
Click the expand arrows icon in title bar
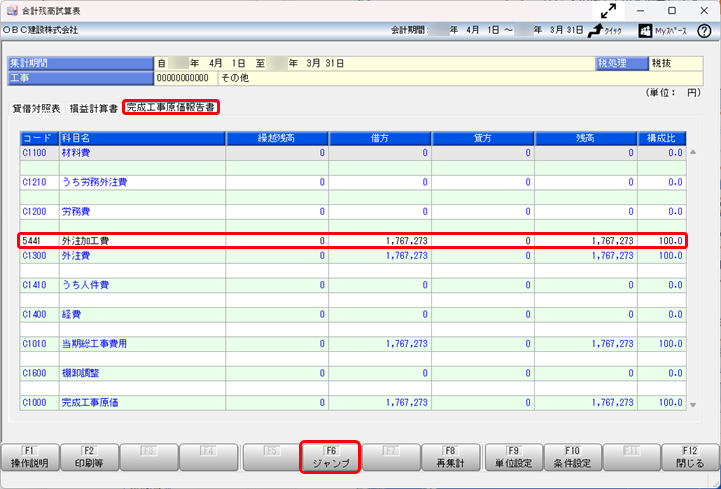click(x=607, y=11)
